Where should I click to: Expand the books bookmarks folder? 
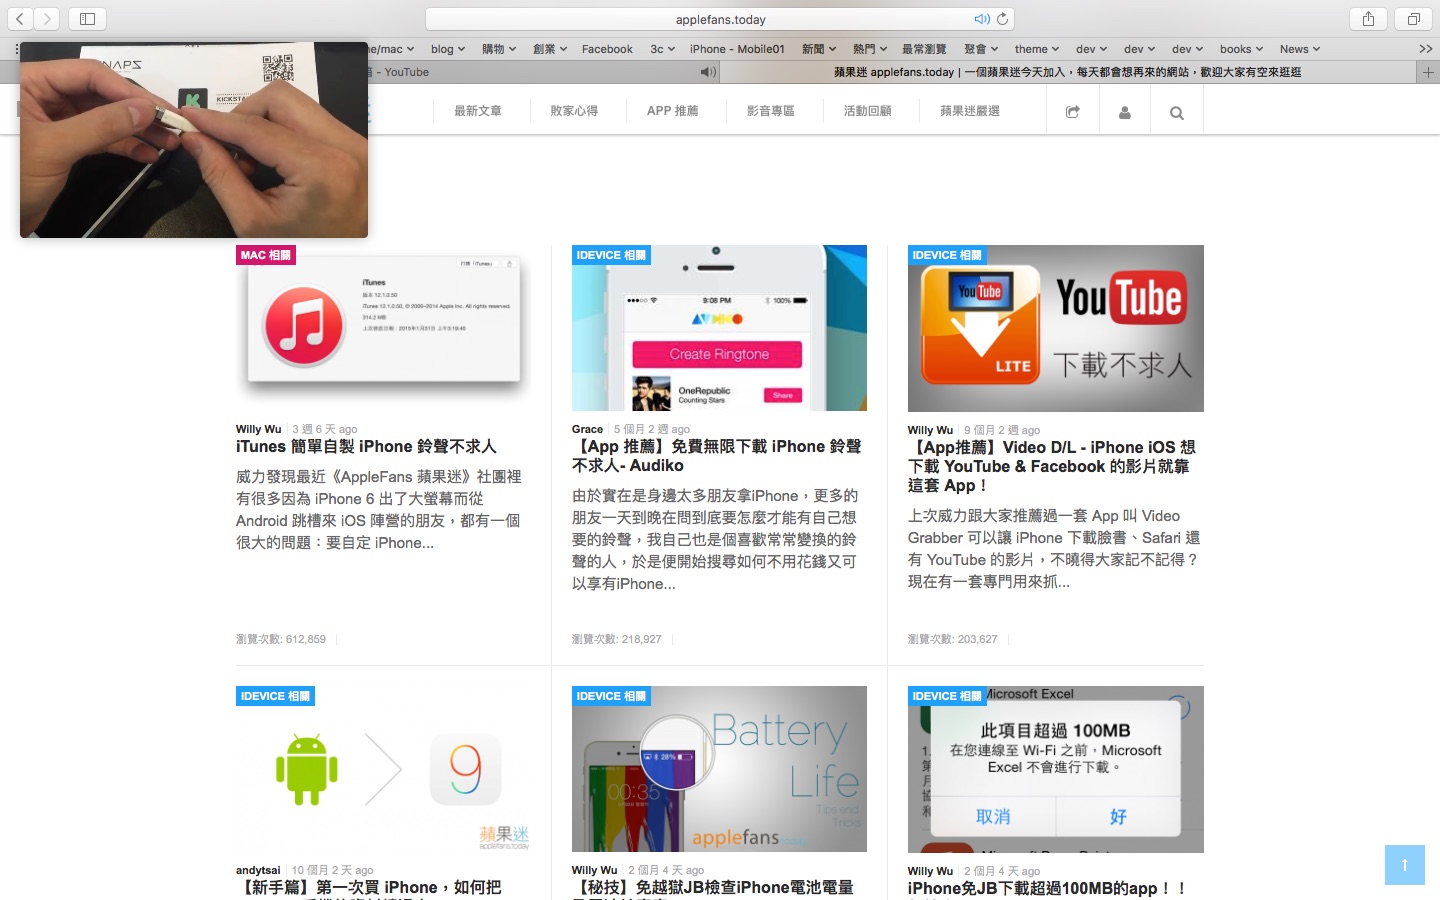click(x=1241, y=49)
